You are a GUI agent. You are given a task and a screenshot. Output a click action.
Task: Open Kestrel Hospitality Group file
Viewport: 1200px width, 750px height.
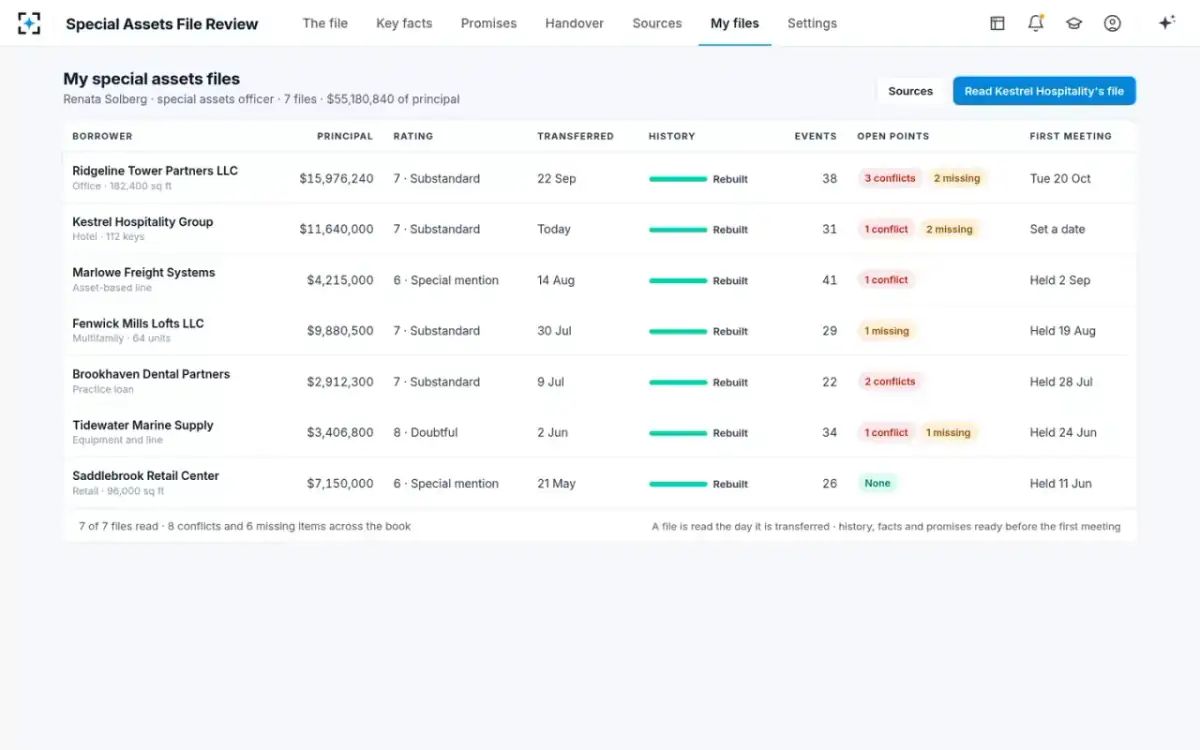[143, 222]
